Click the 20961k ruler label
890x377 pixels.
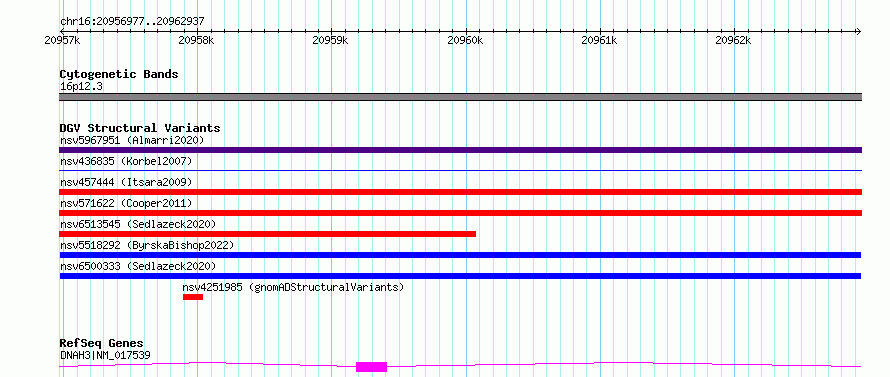[x=599, y=40]
